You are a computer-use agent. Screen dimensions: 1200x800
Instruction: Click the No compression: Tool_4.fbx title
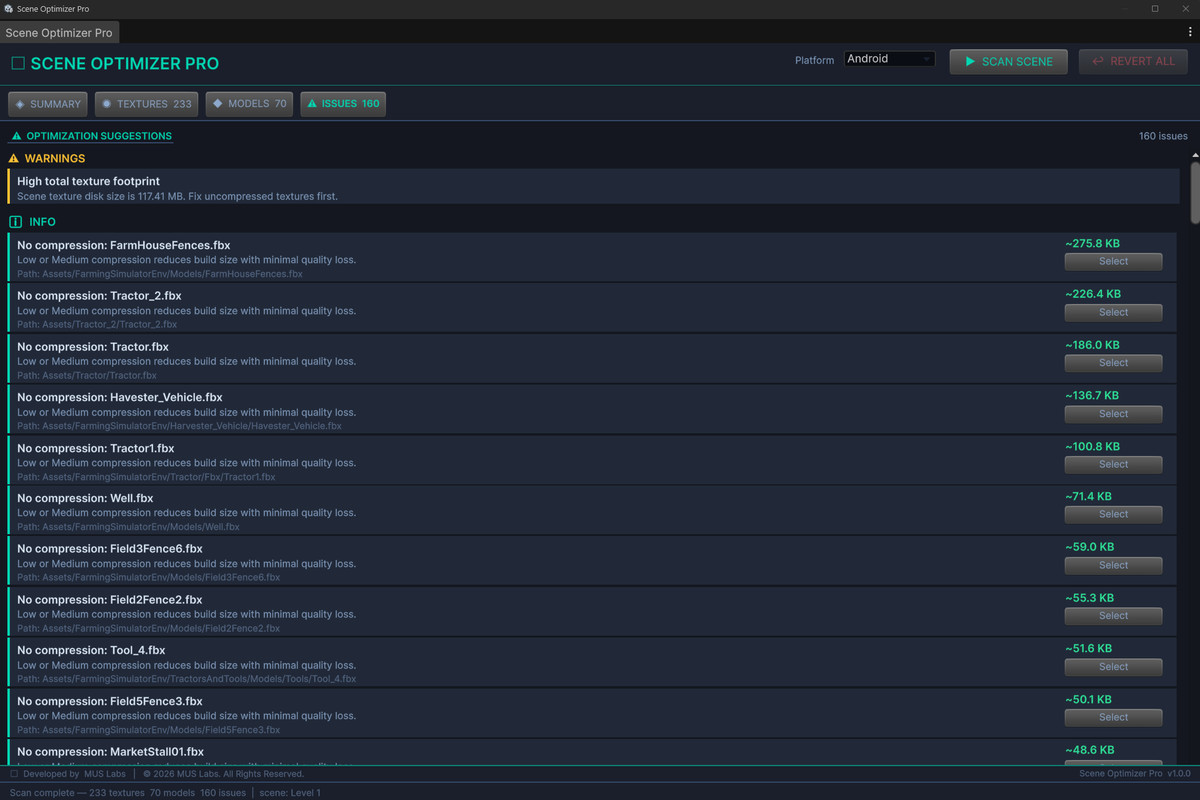(91, 650)
